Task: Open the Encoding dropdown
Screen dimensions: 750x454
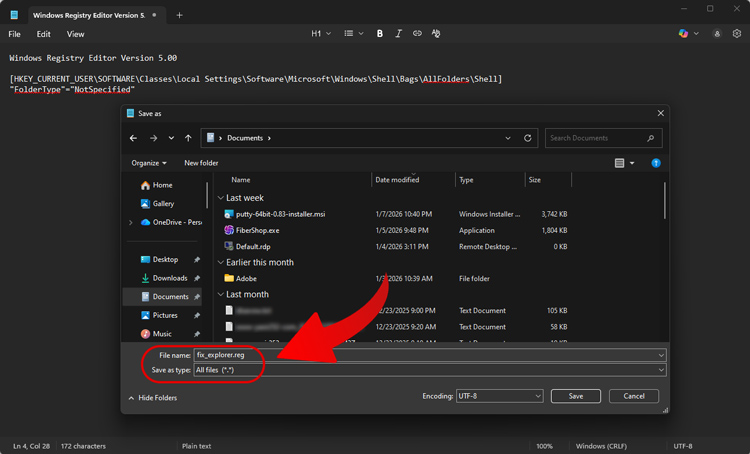Action: pyautogui.click(x=538, y=396)
